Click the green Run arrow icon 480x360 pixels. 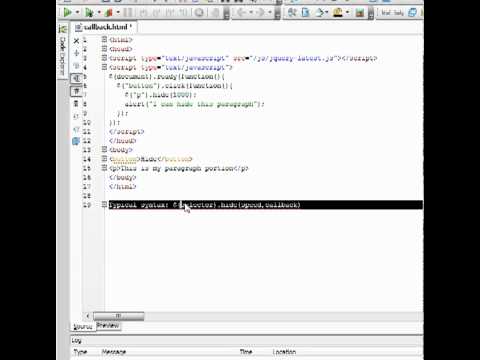click(67, 13)
